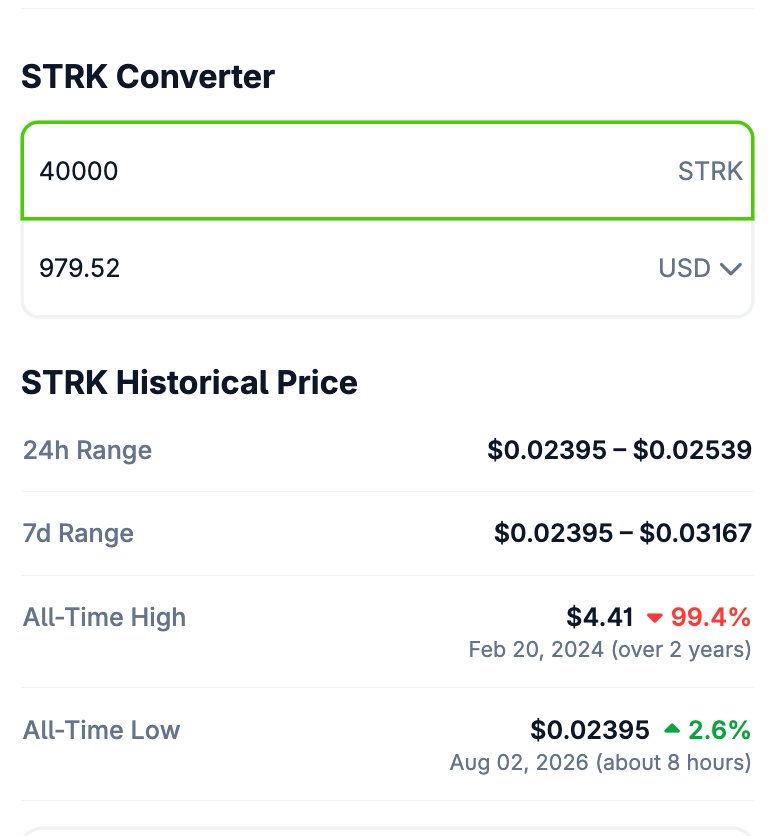Select the 7d Range label
The height and width of the screenshot is (836, 774).
tap(78, 533)
